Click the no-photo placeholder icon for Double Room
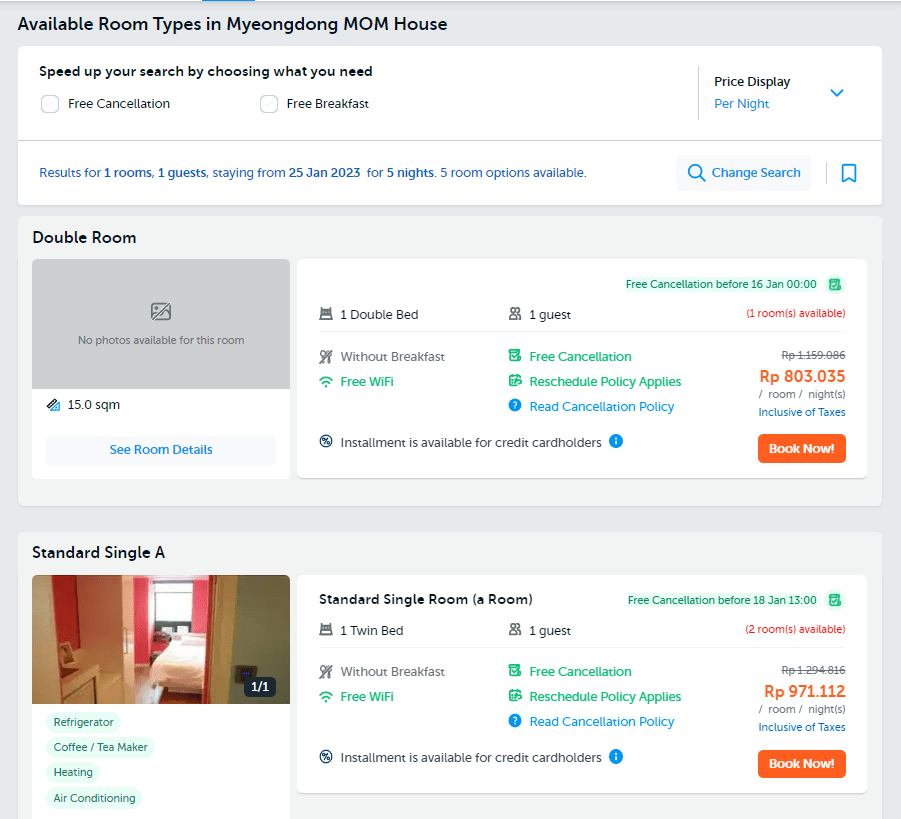901x819 pixels. tap(161, 311)
